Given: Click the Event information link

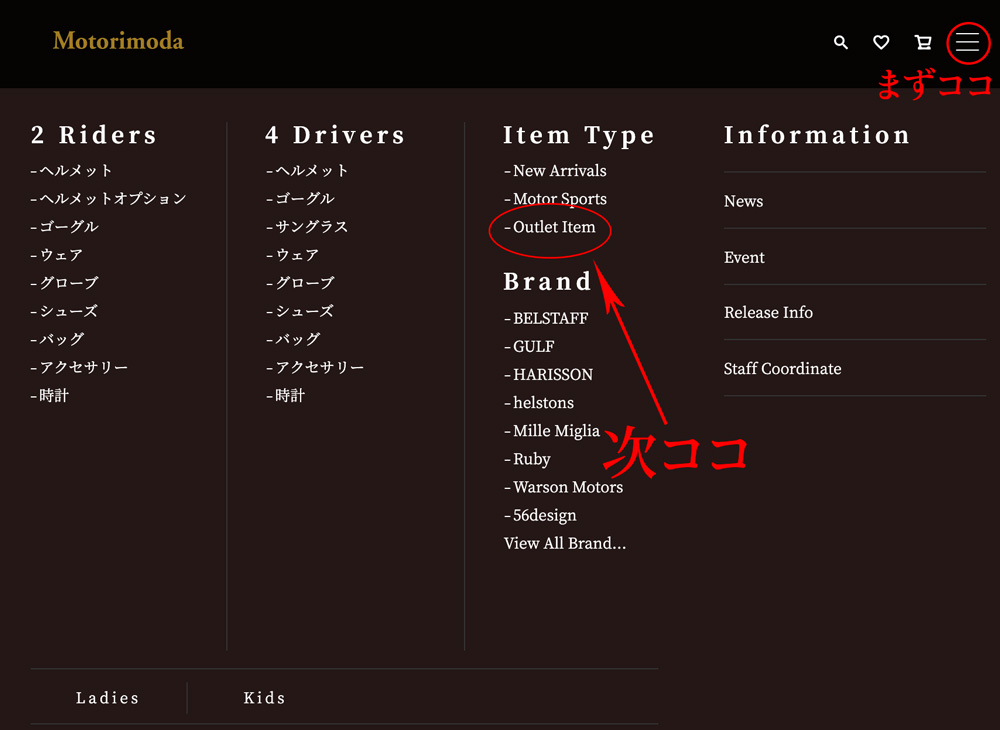Looking at the screenshot, I should click(744, 257).
